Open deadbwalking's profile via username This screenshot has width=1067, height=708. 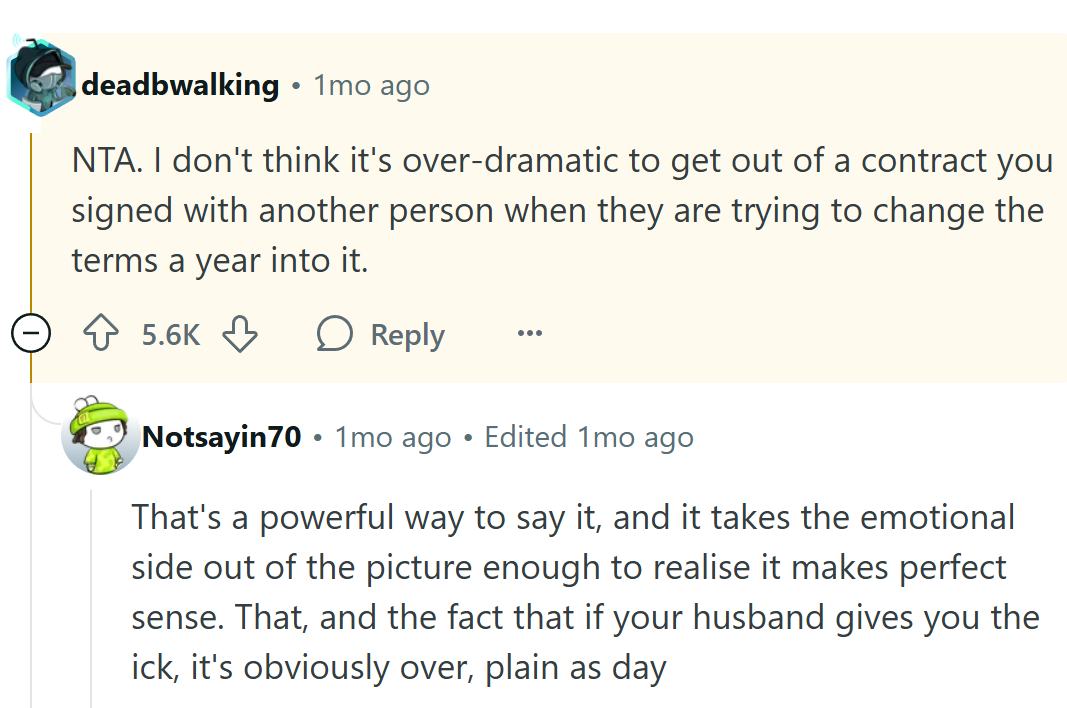tap(180, 85)
